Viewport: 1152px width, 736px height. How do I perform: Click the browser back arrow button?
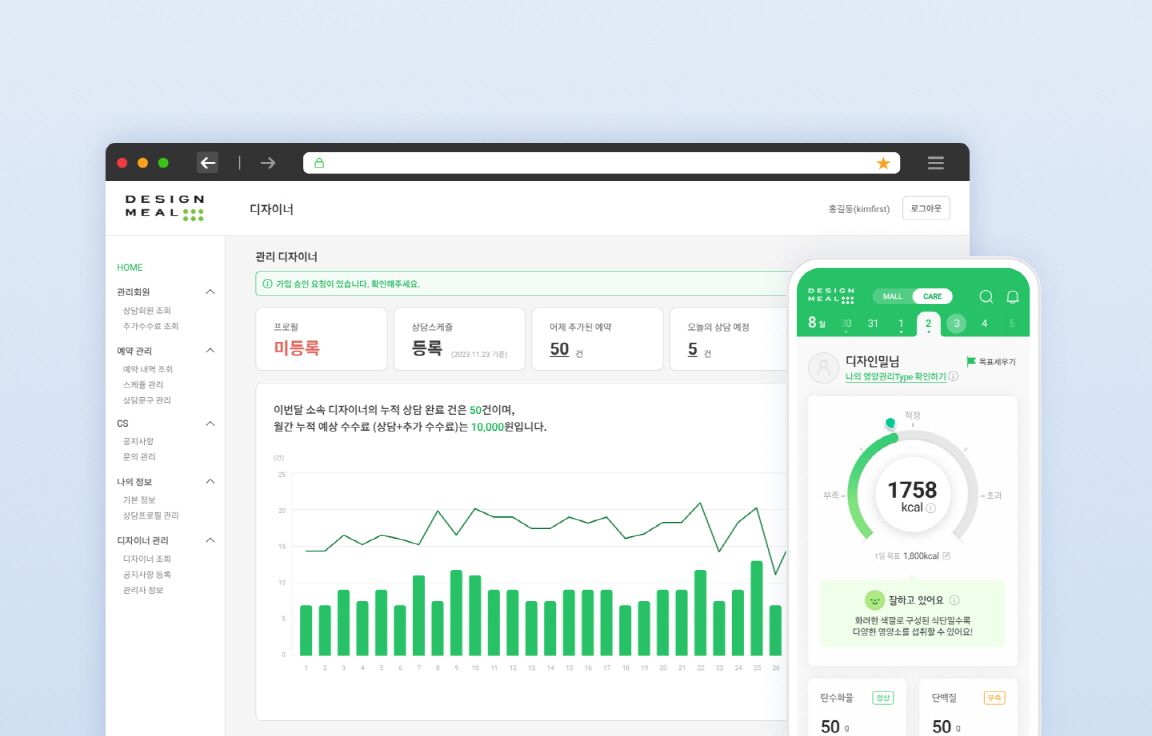pos(208,162)
